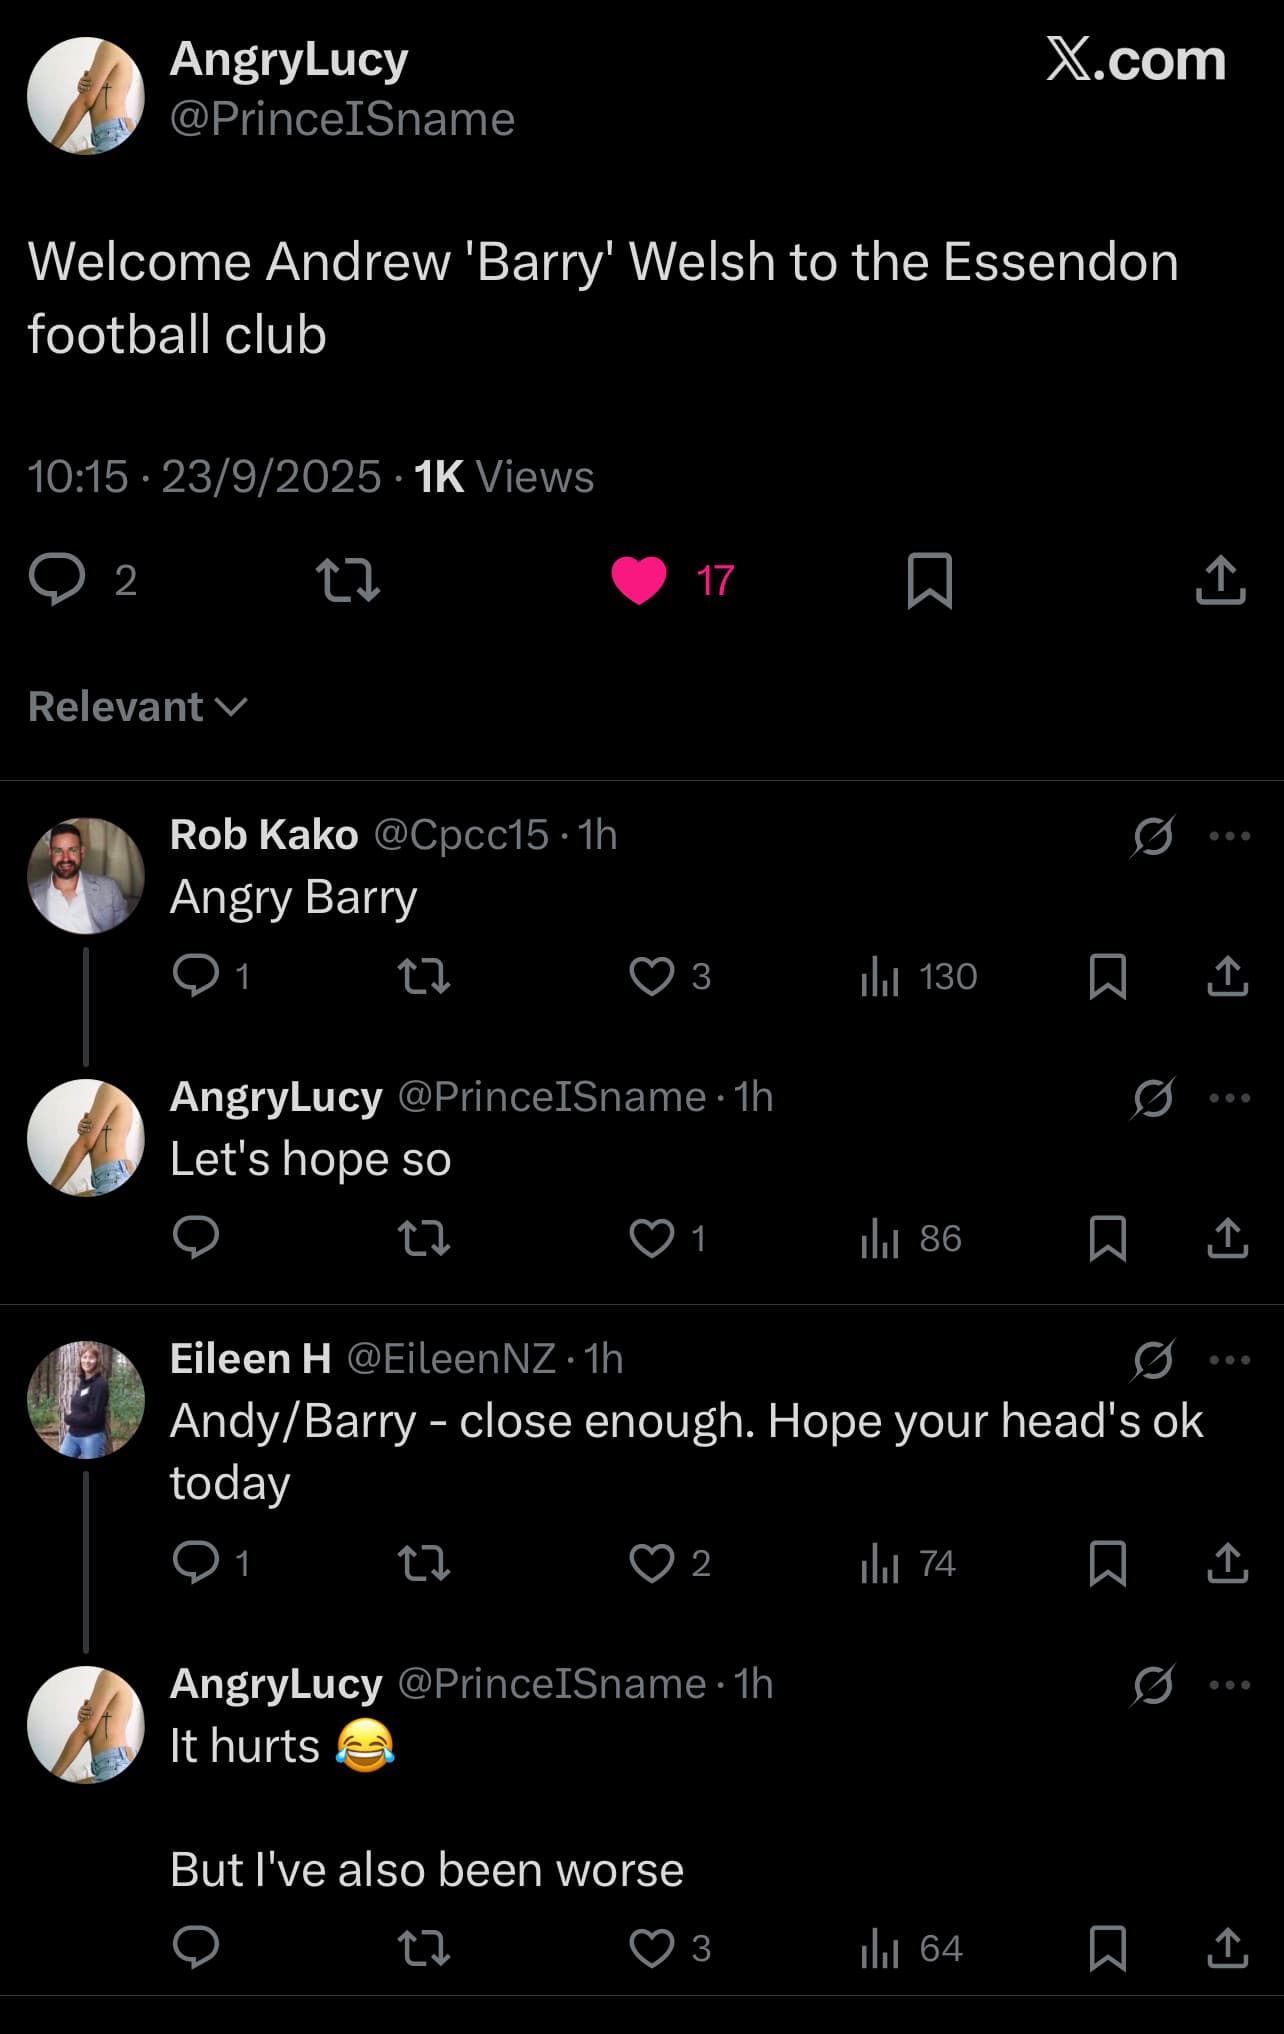Open Rob Kako profile name link

[264, 835]
